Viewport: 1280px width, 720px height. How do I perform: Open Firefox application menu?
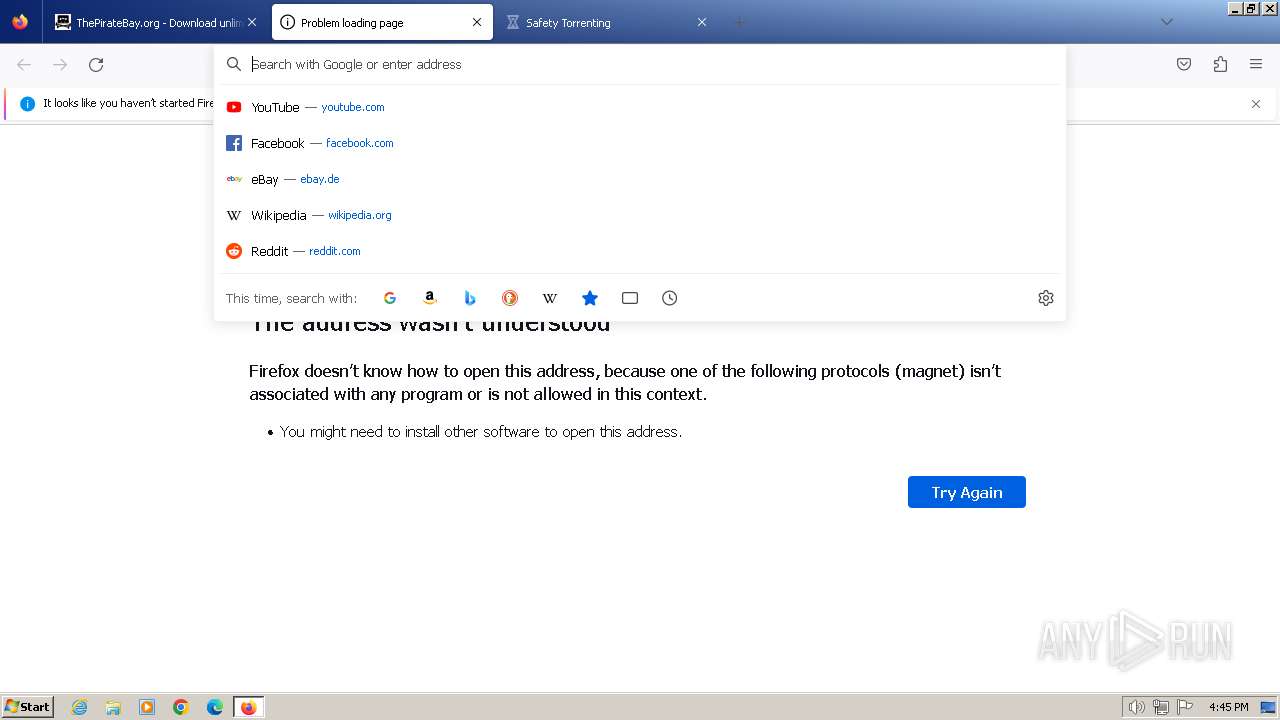(x=1256, y=64)
